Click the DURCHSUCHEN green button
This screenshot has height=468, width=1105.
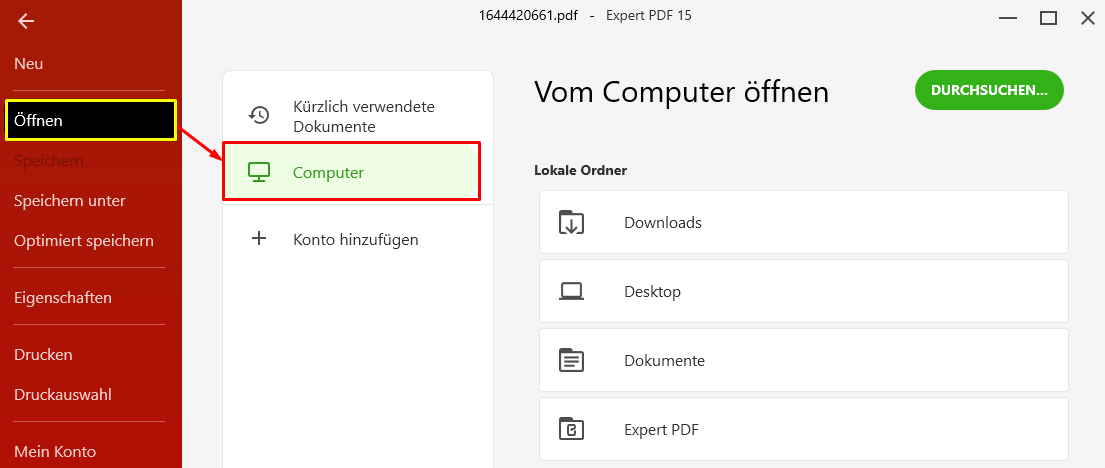[989, 90]
